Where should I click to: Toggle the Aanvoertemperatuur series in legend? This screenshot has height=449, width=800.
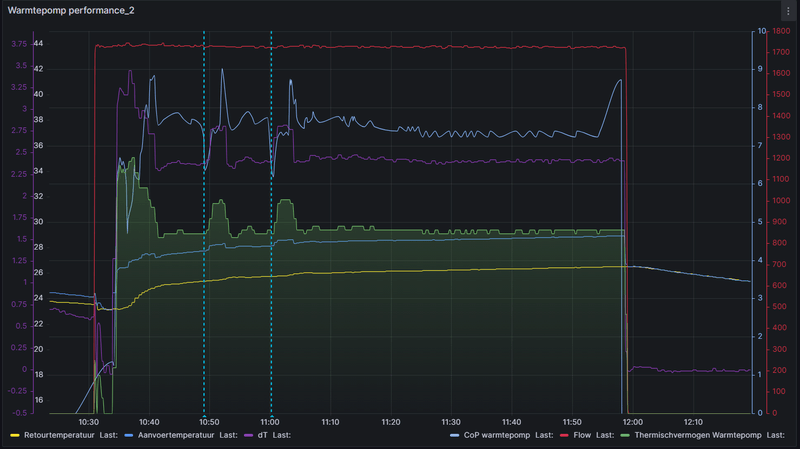[x=176, y=435]
